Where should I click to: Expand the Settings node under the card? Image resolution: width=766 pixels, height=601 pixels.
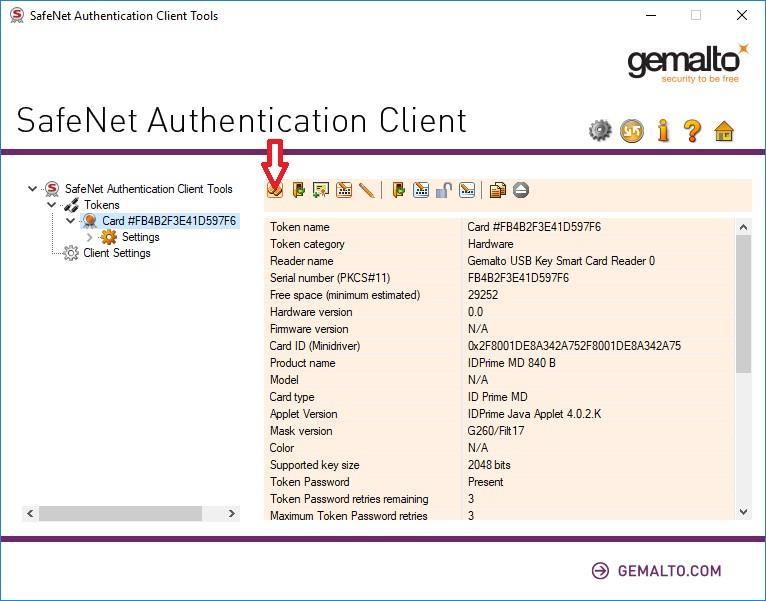pos(89,237)
